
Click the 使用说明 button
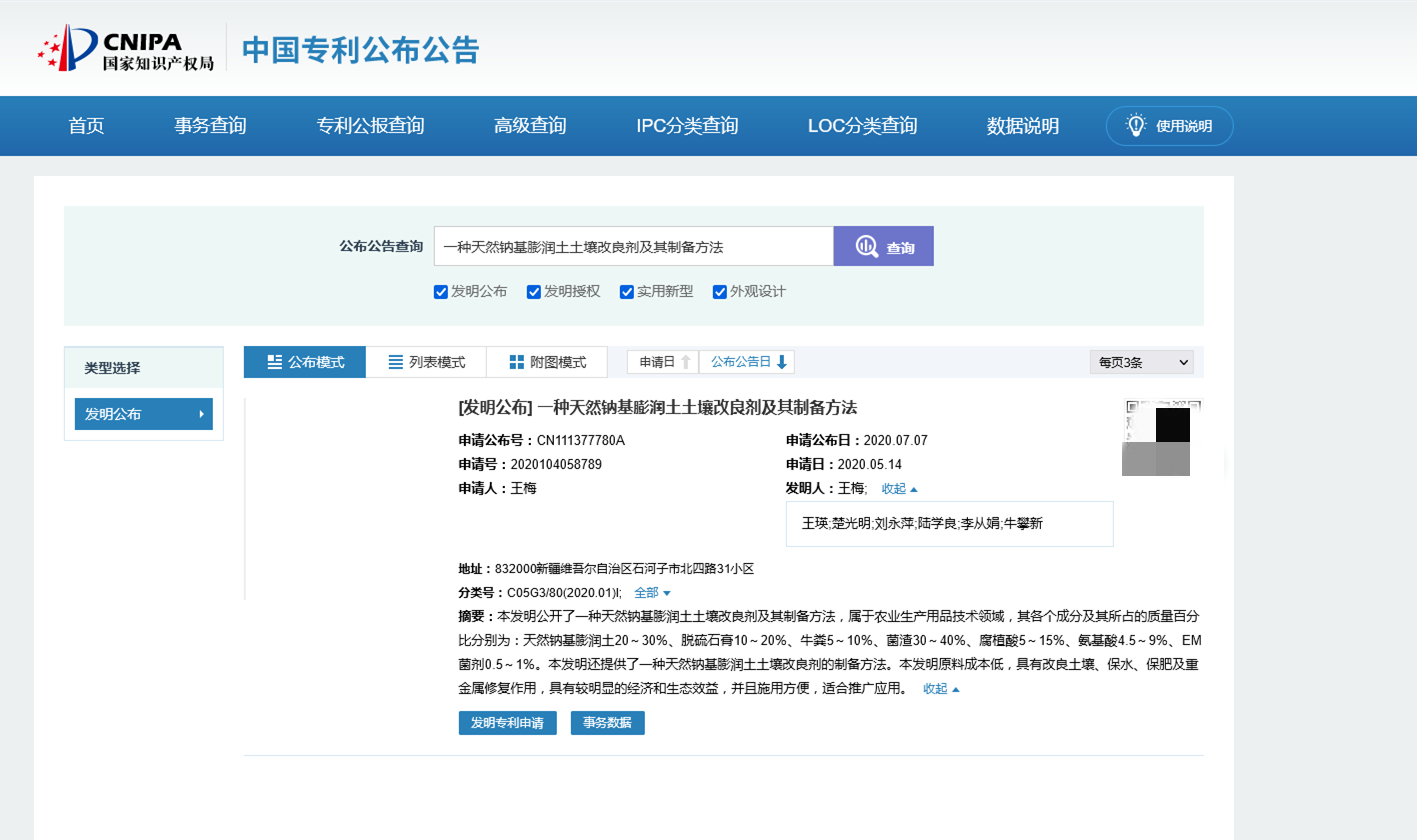pos(1169,126)
